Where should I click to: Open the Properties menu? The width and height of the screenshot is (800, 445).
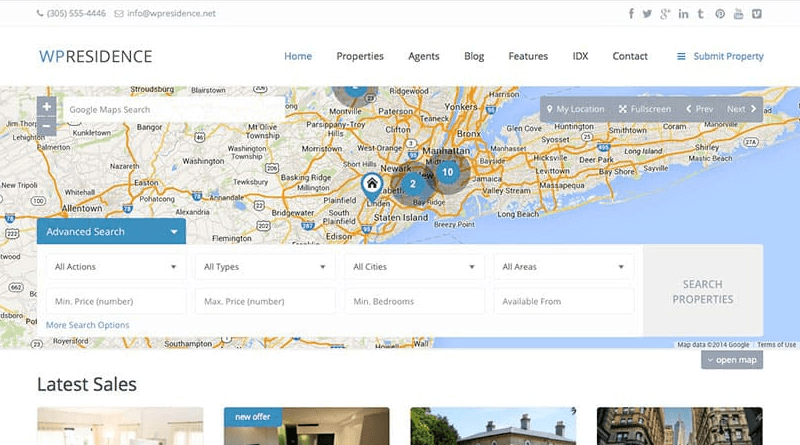tap(360, 56)
